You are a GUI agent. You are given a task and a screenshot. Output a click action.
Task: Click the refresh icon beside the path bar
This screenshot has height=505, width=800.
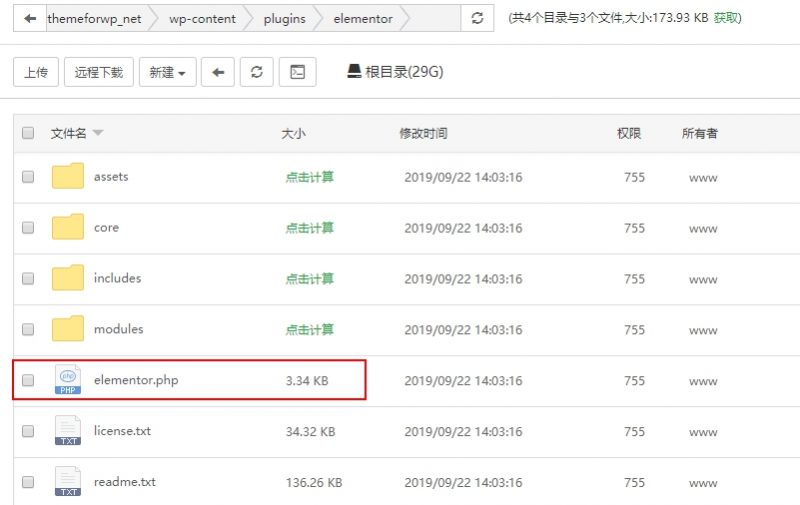pyautogui.click(x=477, y=19)
